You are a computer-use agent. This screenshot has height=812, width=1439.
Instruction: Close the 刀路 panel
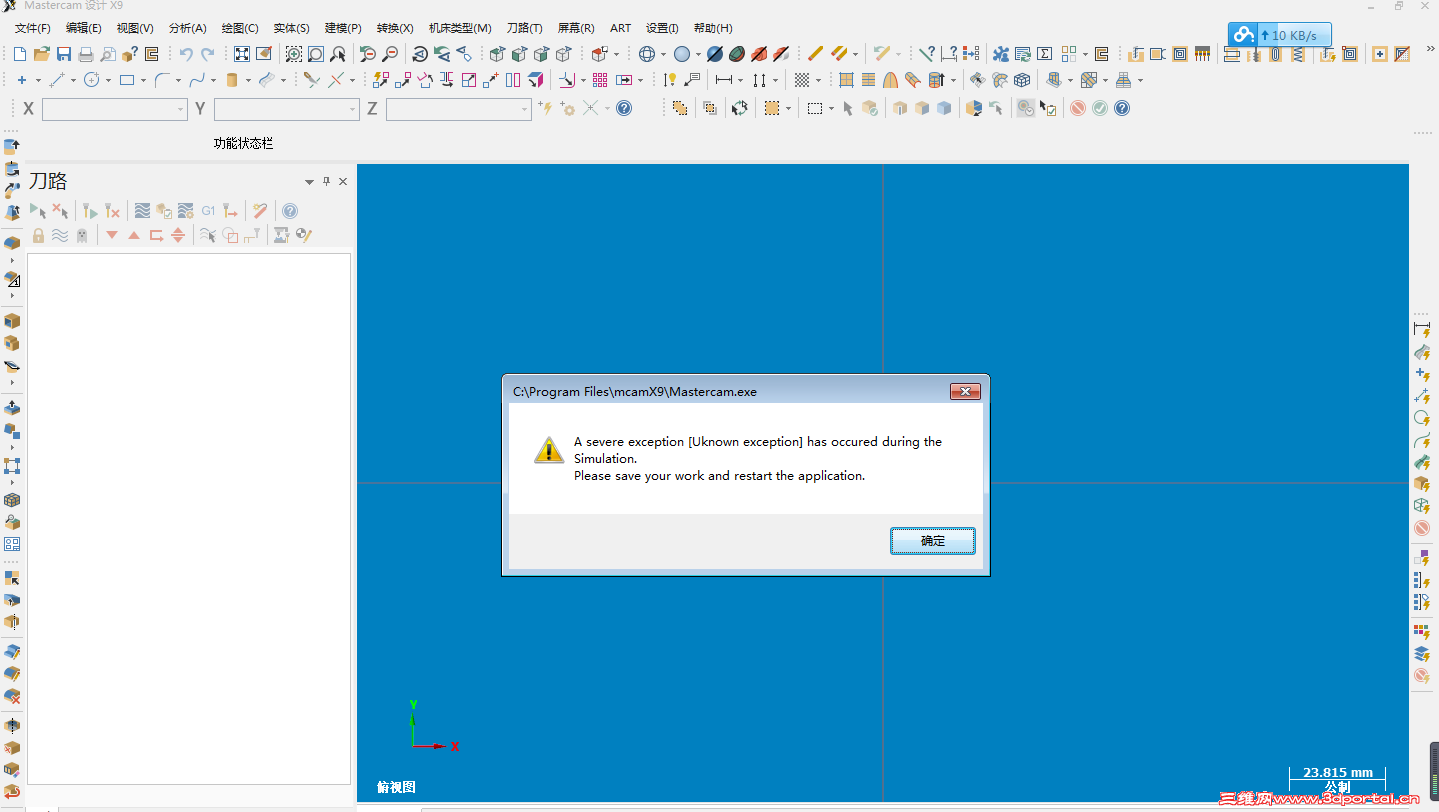(x=343, y=182)
